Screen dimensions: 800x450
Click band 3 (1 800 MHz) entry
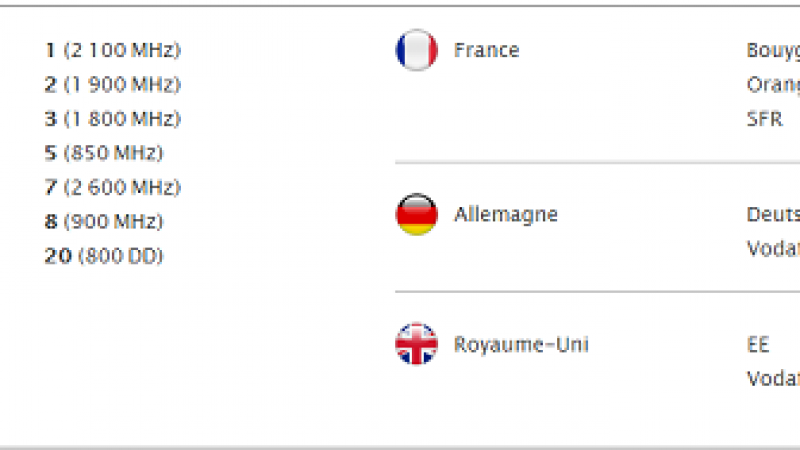(x=113, y=119)
